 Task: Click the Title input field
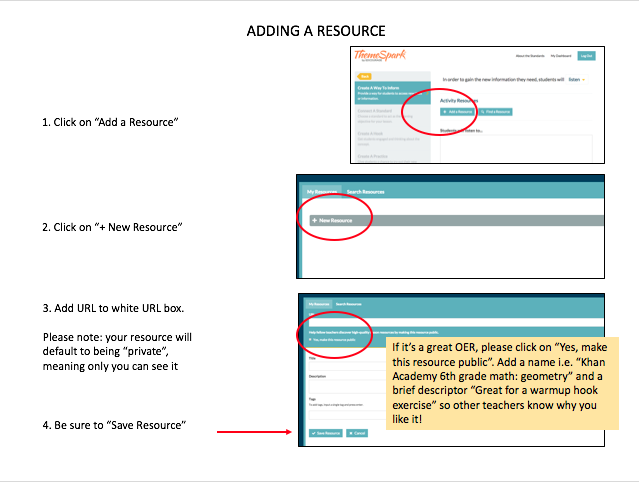tap(345, 364)
